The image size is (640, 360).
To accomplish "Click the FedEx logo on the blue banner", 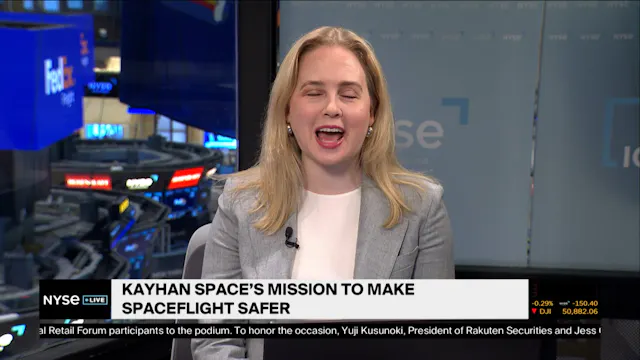I will pyautogui.click(x=60, y=76).
